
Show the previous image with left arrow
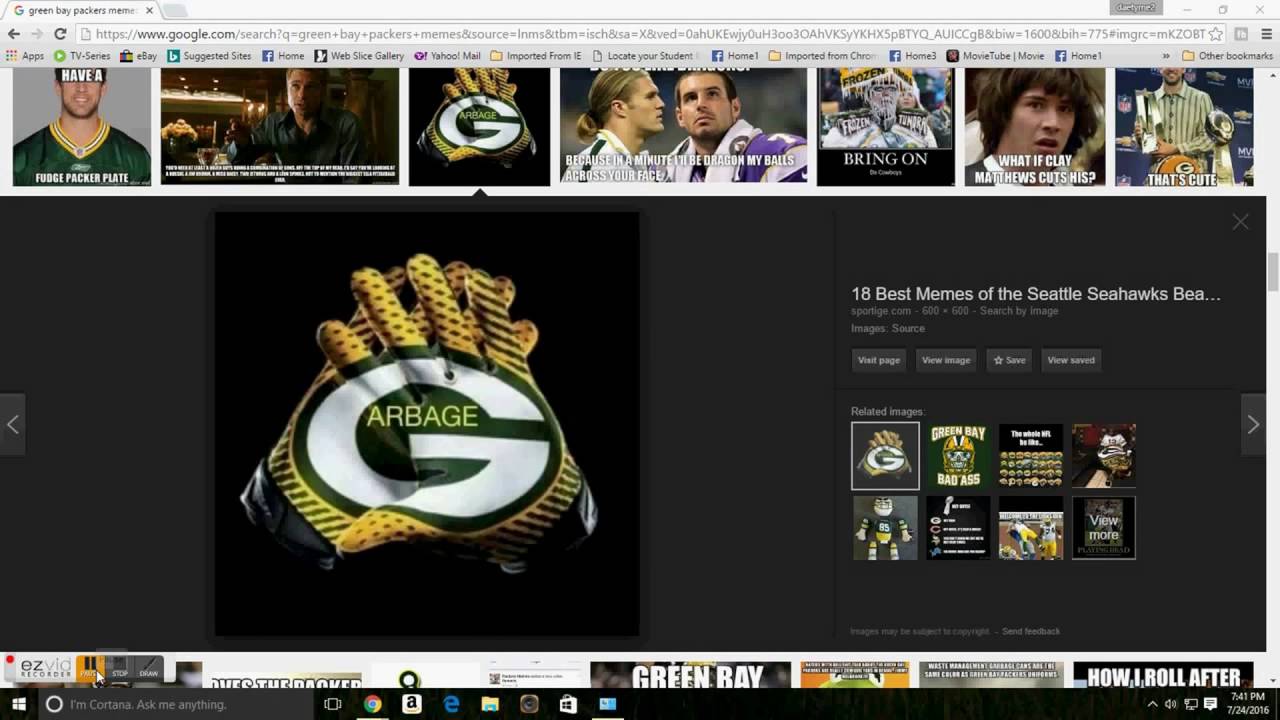point(12,424)
